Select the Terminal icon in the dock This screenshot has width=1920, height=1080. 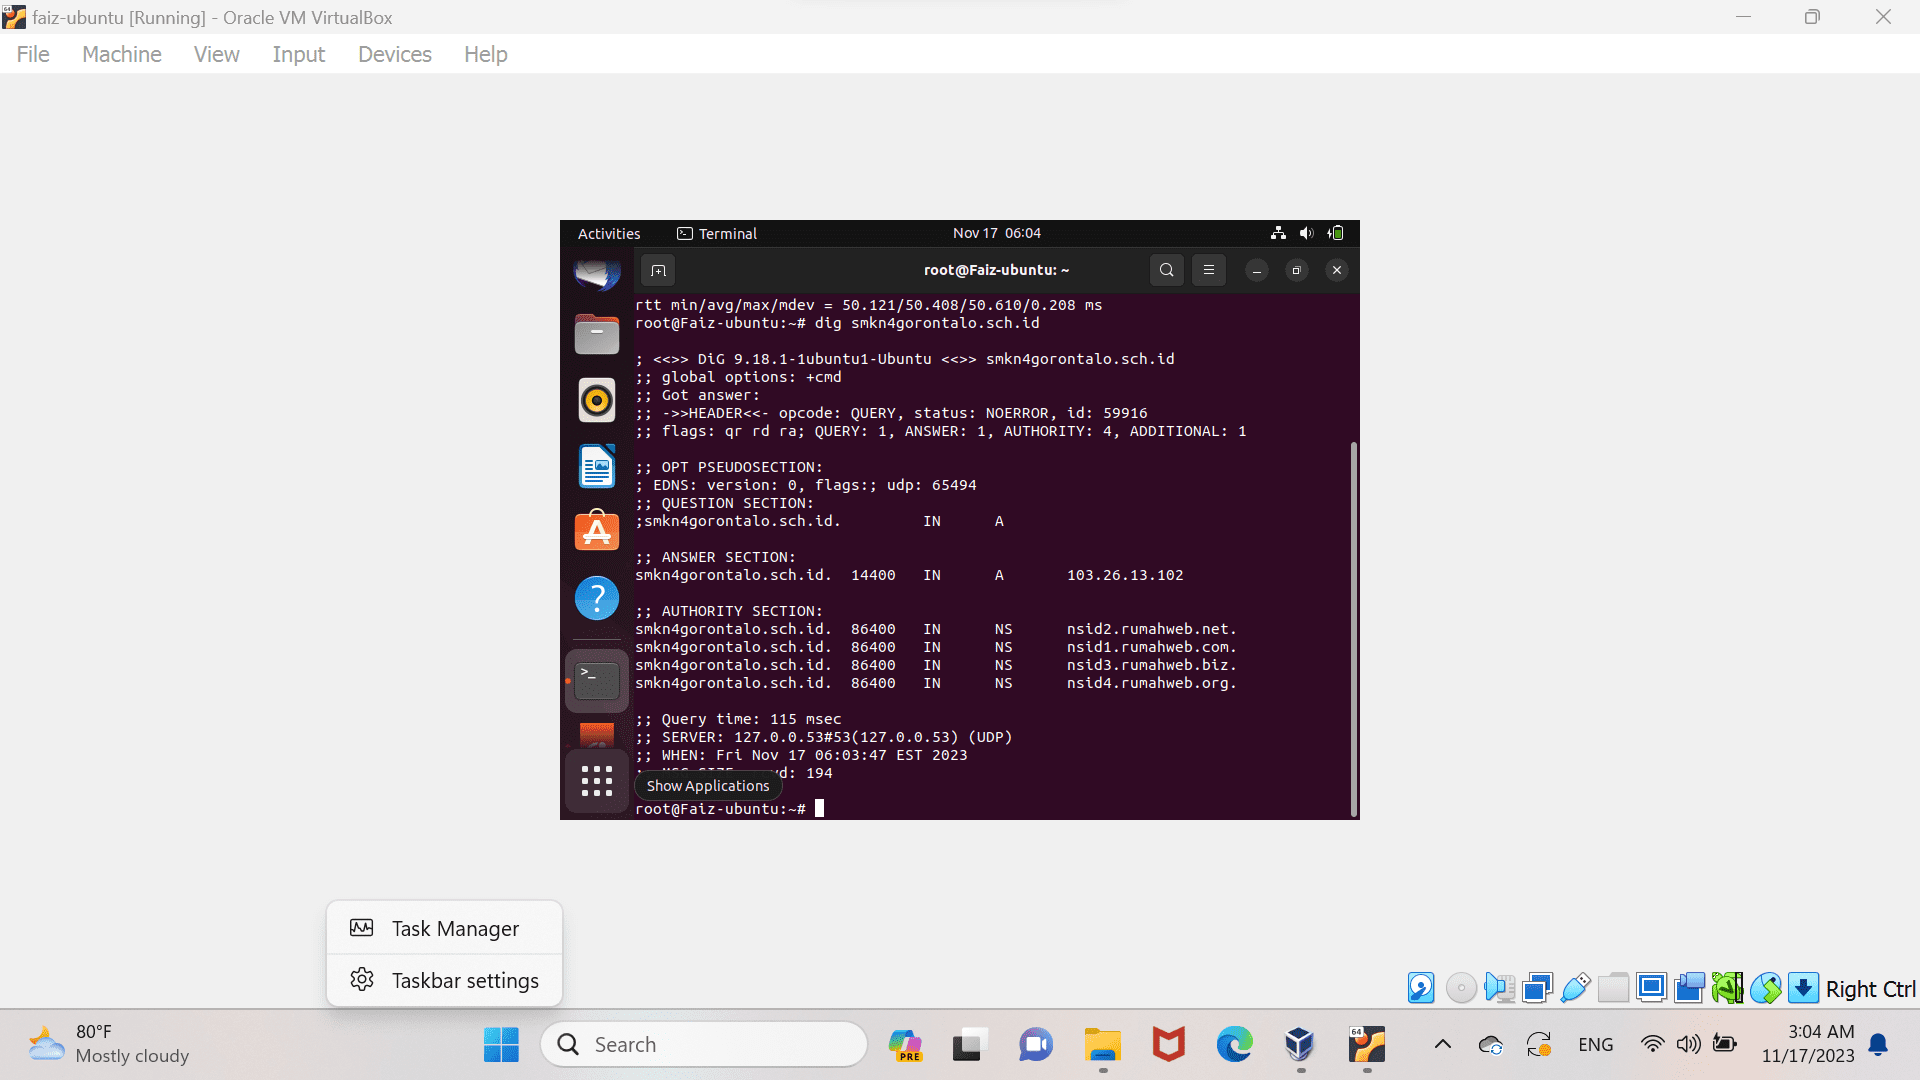click(597, 681)
